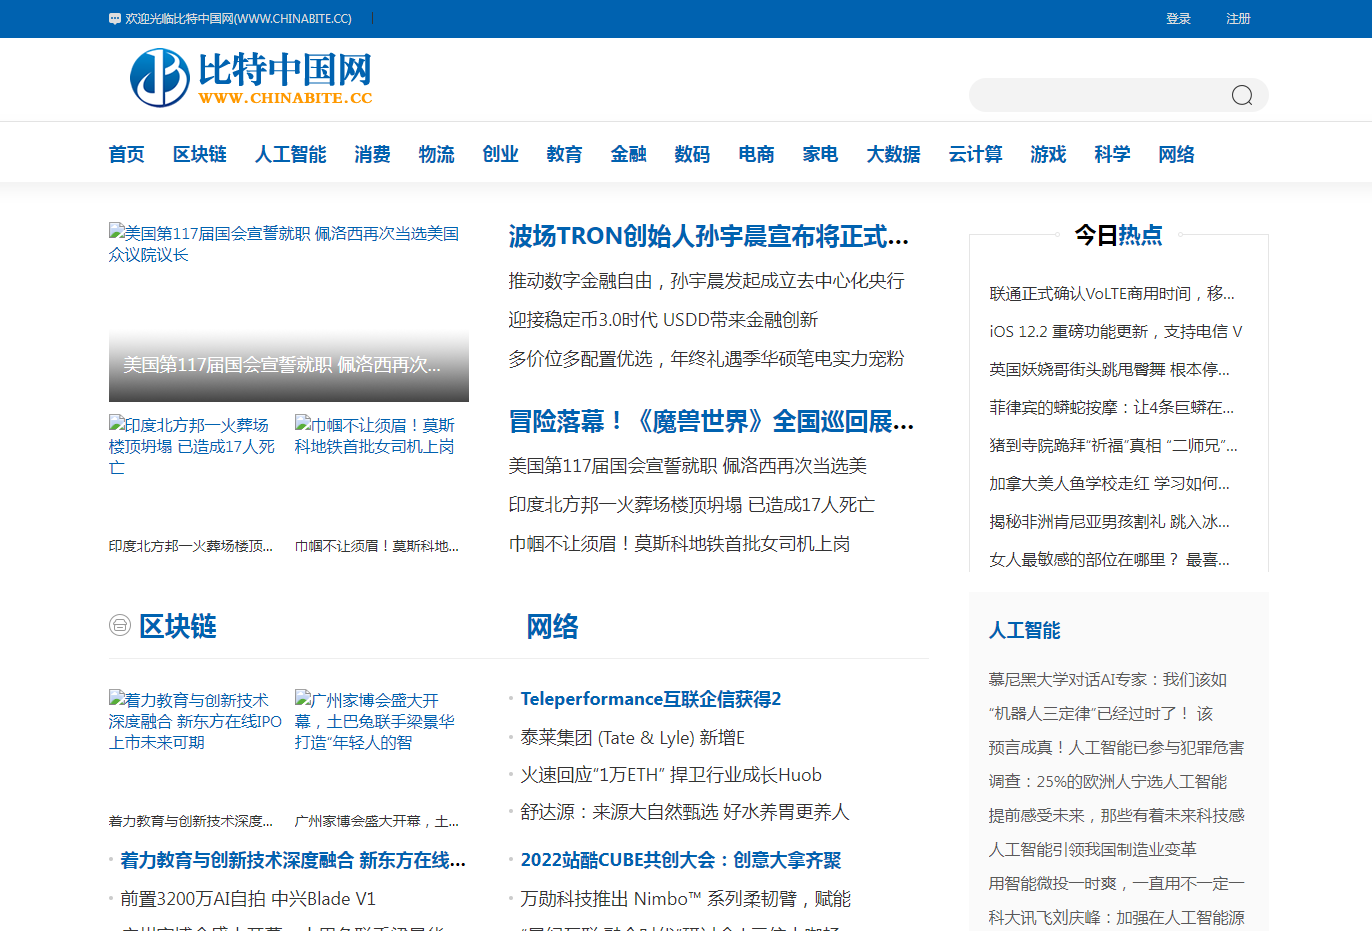The image size is (1372, 931).
Task: Click the thumbnail caption 印度北方邦一火葬场楼顶
Action: click(x=191, y=546)
